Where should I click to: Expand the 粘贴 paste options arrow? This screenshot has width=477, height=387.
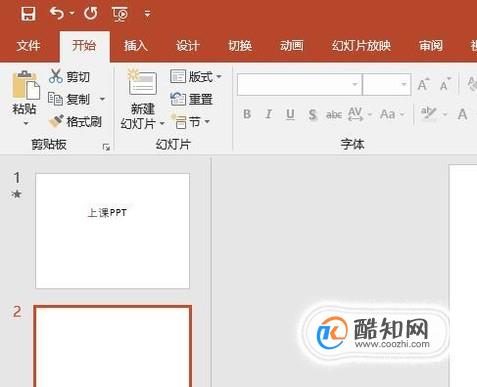(25, 124)
